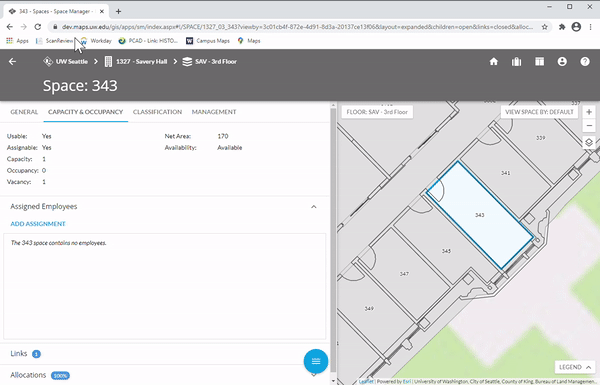Navigate to 1327 - Savery Hall breadcrumb
The image size is (600, 385).
click(136, 62)
